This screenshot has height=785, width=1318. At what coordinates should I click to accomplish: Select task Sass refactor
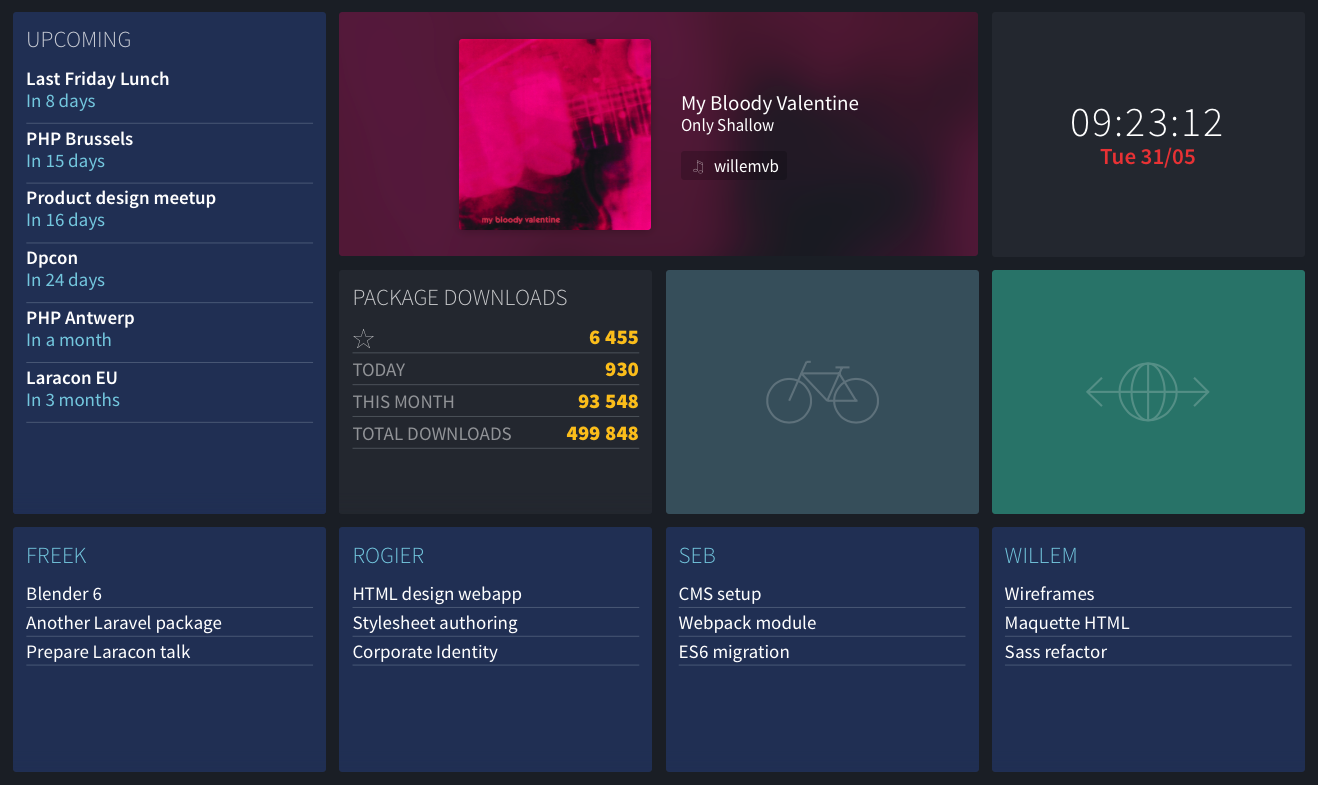coord(1056,652)
